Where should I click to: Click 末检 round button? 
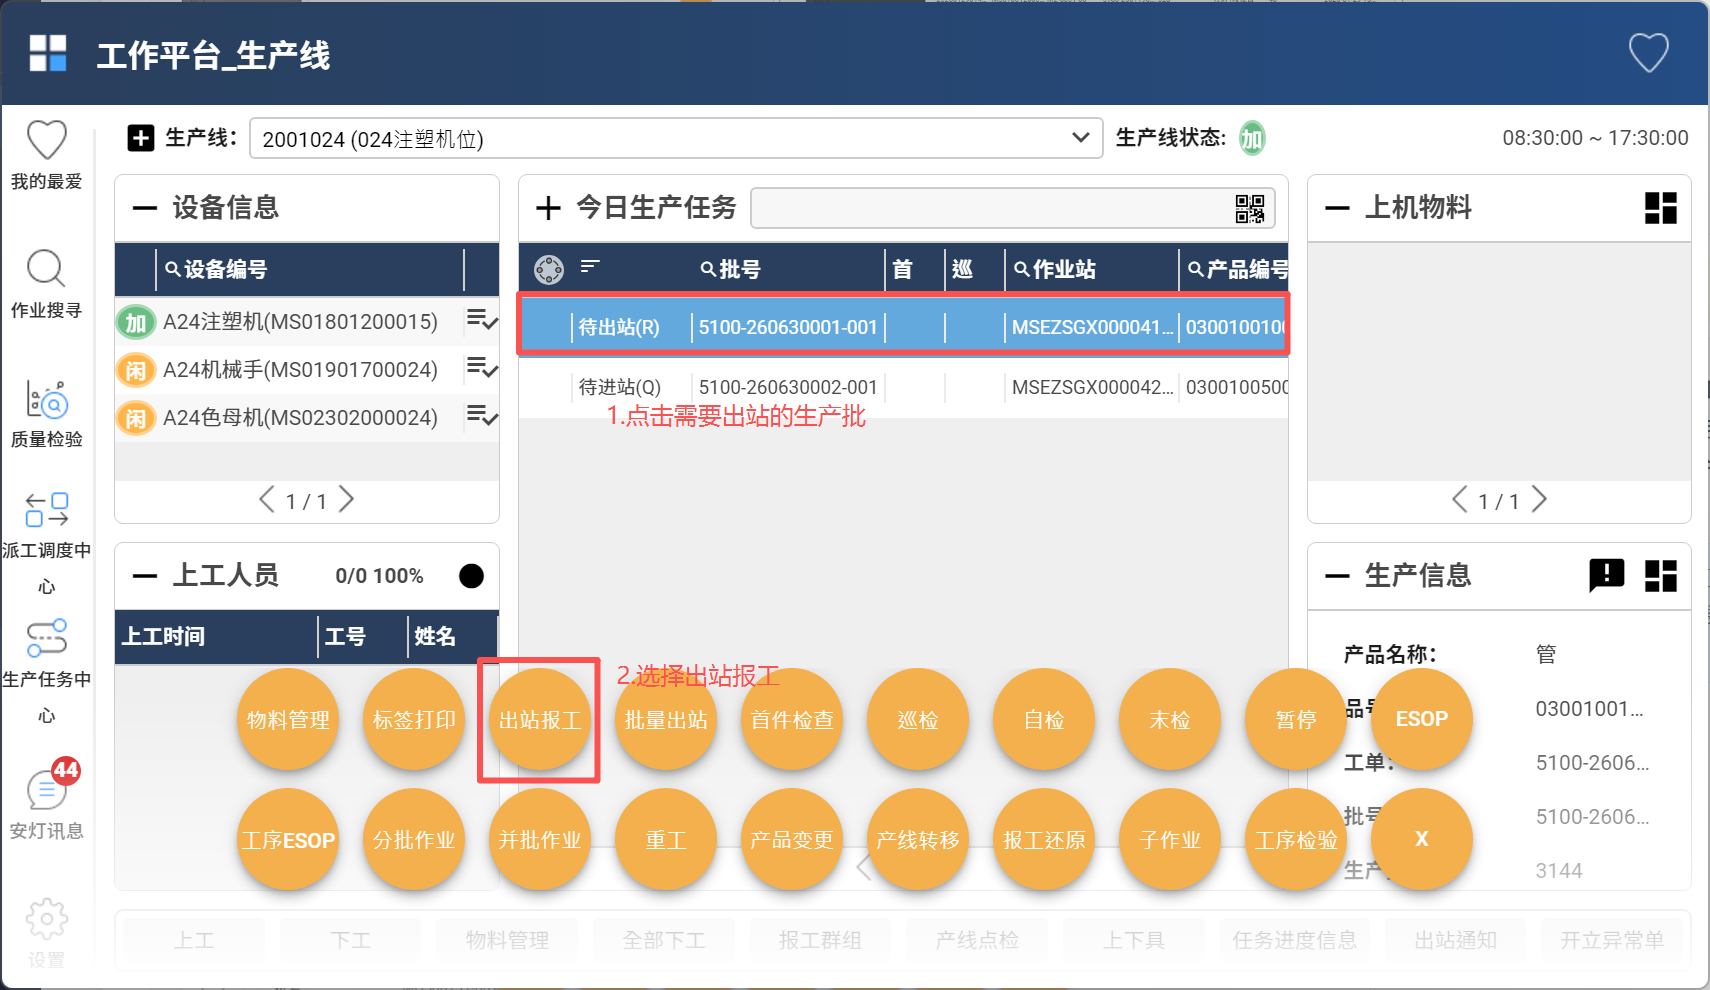(1170, 719)
